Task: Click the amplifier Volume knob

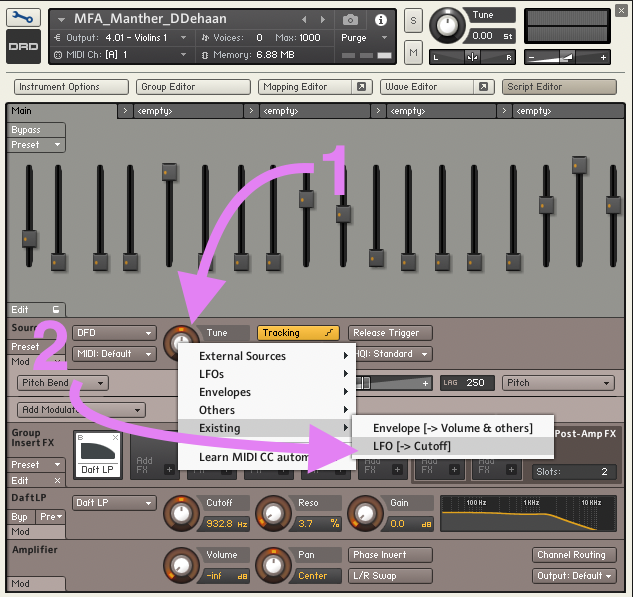Action: [x=181, y=565]
